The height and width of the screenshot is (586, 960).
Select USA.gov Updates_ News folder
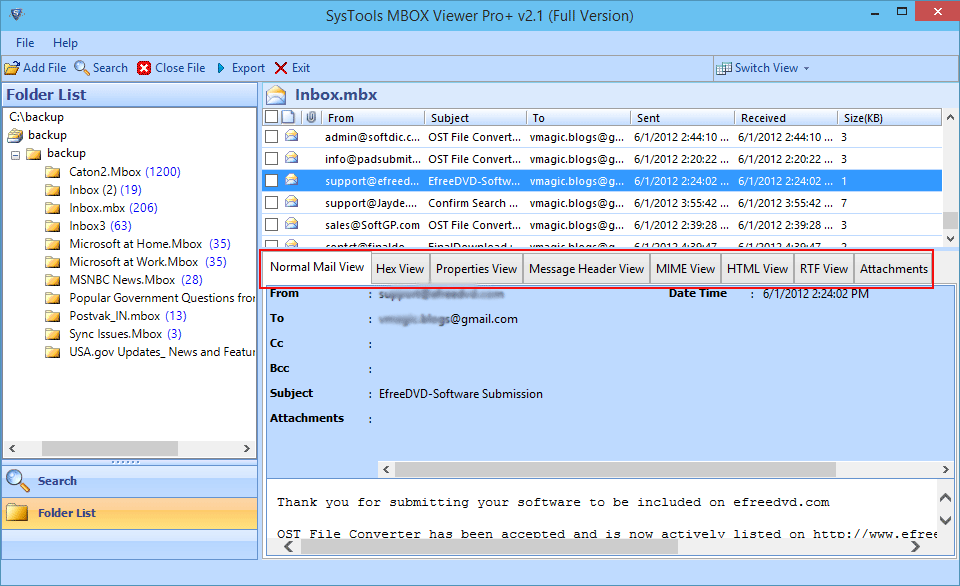pyautogui.click(x=162, y=352)
